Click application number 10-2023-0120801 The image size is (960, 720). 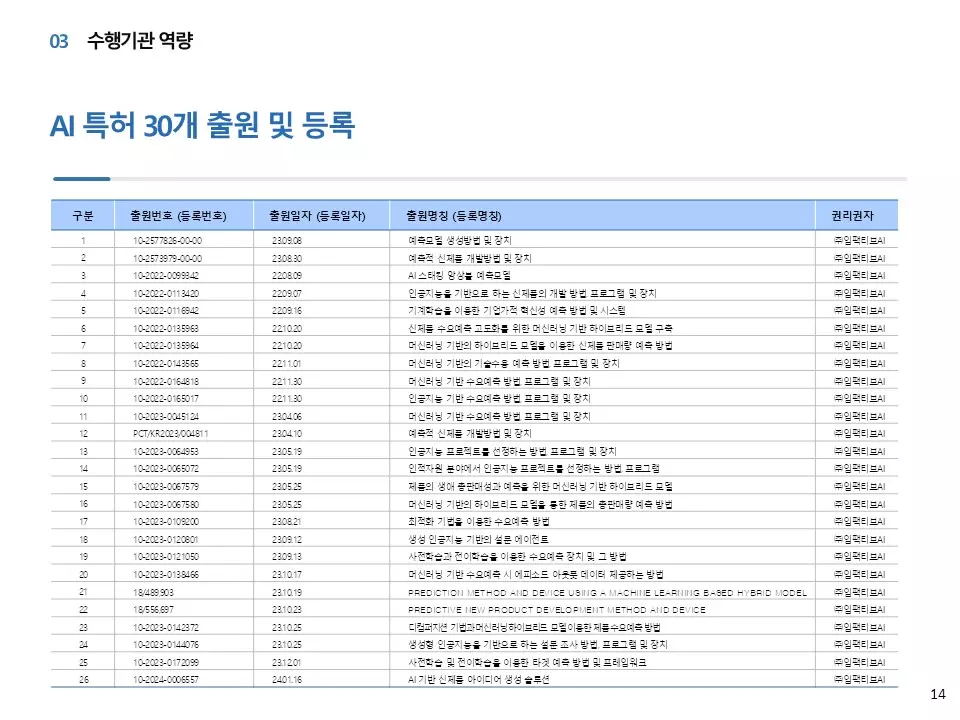click(x=166, y=539)
